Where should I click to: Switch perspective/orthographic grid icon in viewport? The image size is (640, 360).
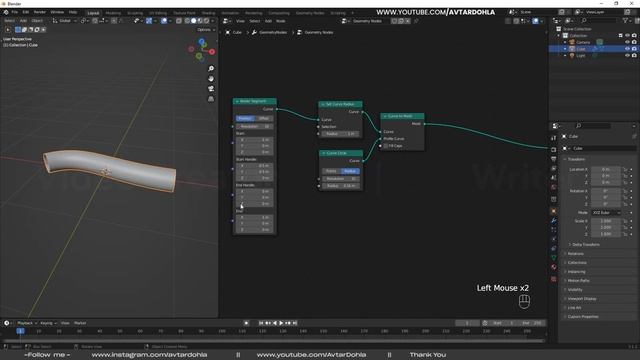click(x=211, y=99)
